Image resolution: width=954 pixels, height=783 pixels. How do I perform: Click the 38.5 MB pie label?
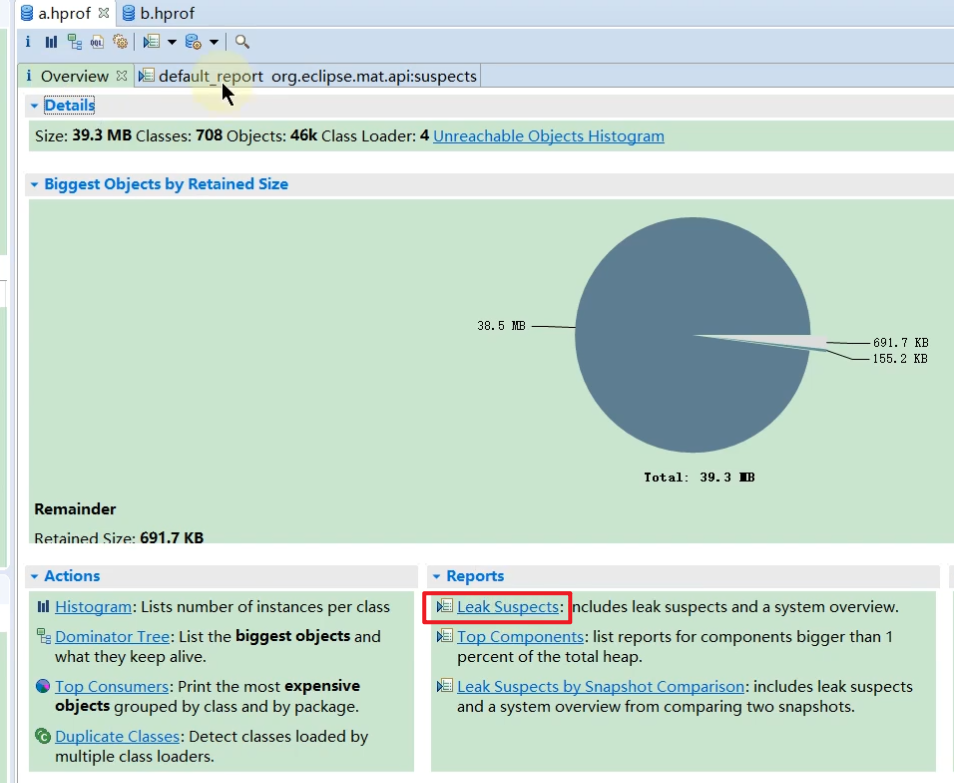pos(501,326)
